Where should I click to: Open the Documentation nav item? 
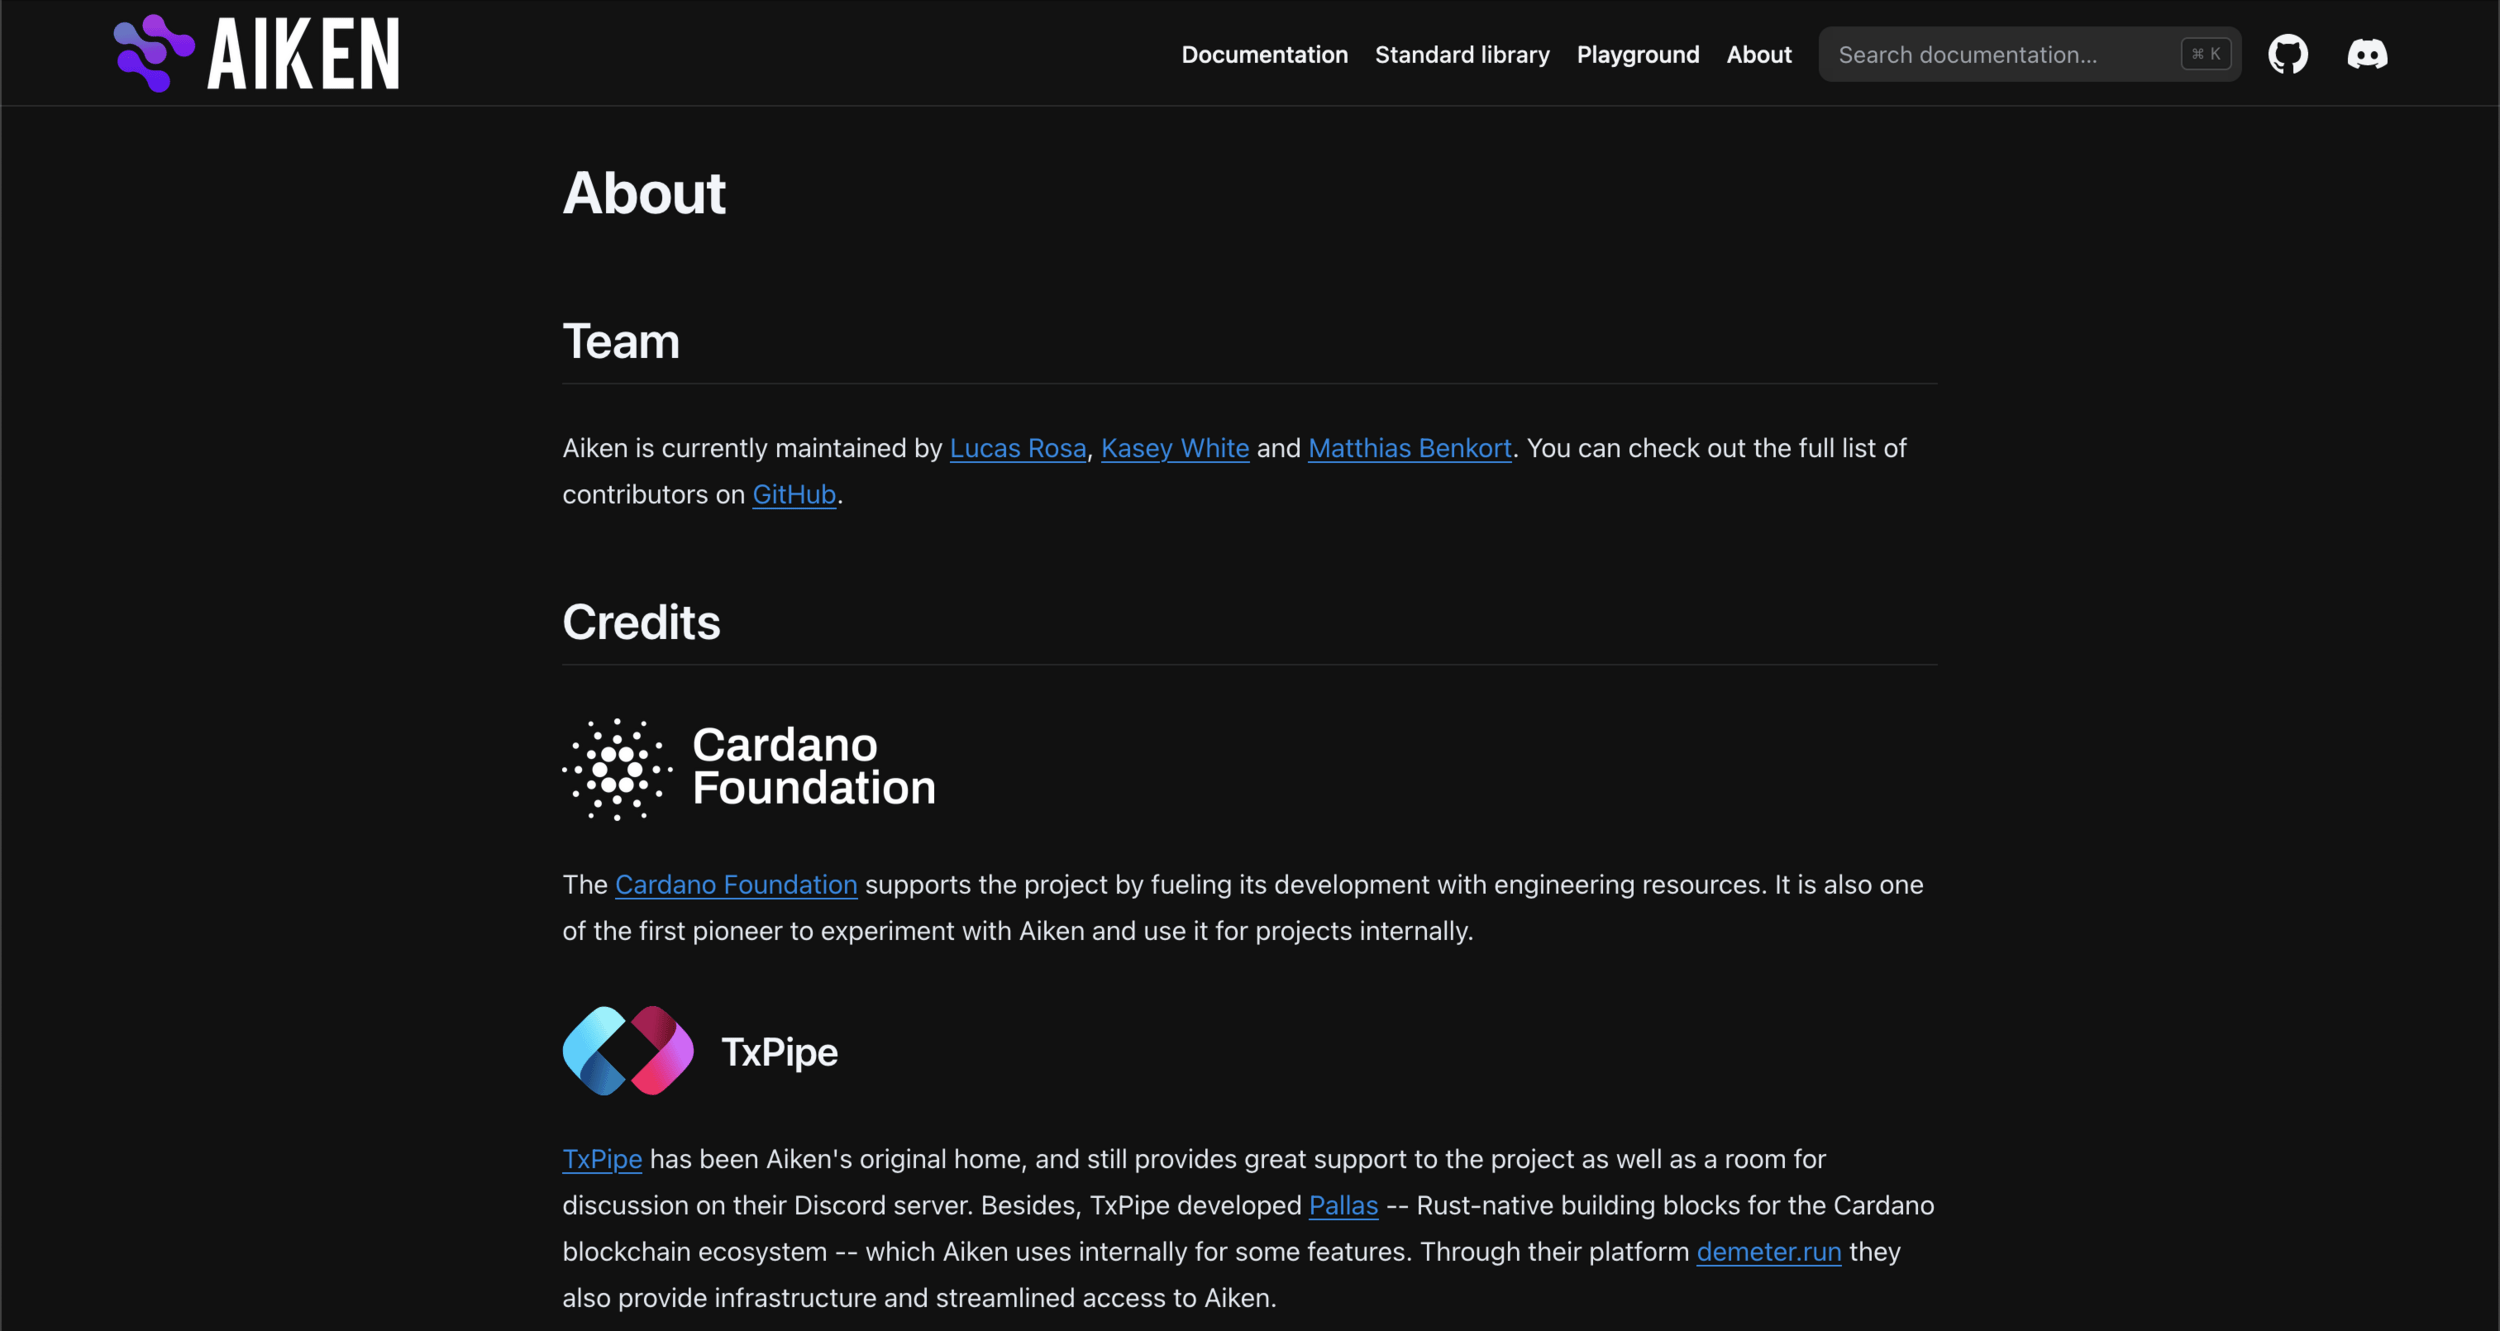tap(1264, 55)
